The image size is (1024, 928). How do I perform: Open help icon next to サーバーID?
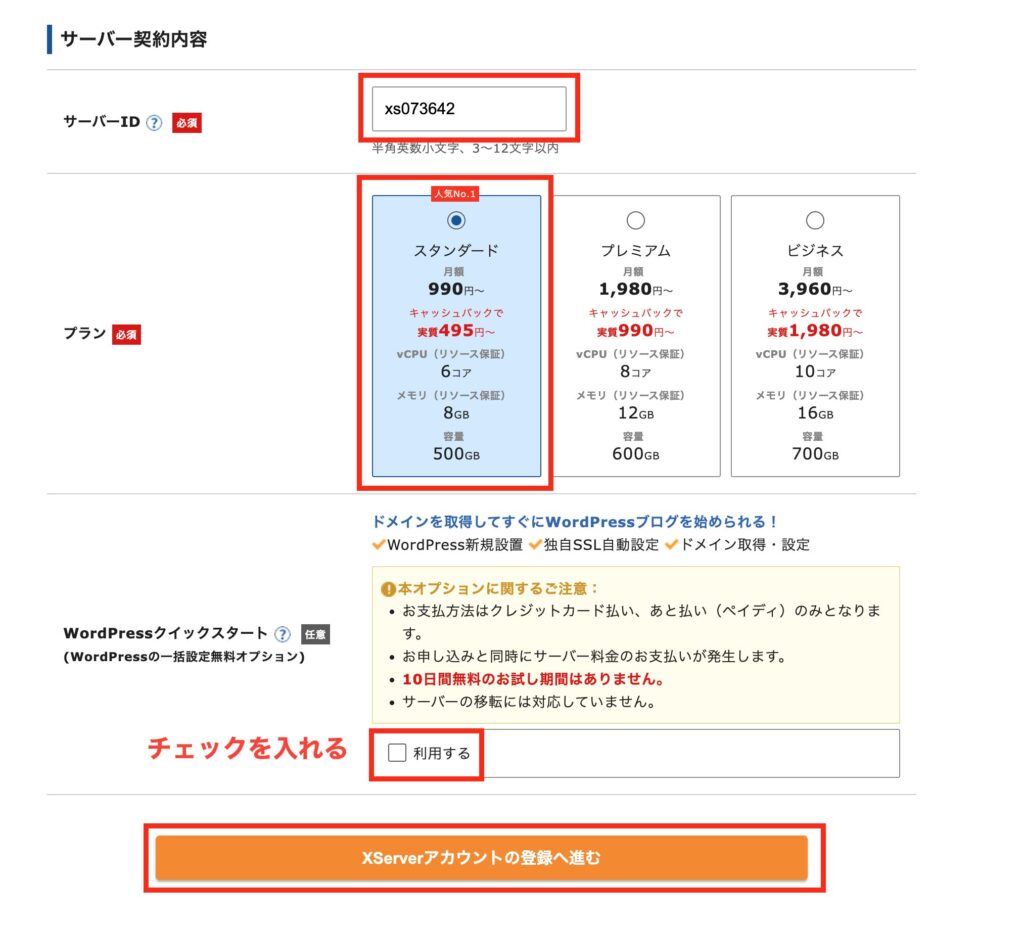154,123
